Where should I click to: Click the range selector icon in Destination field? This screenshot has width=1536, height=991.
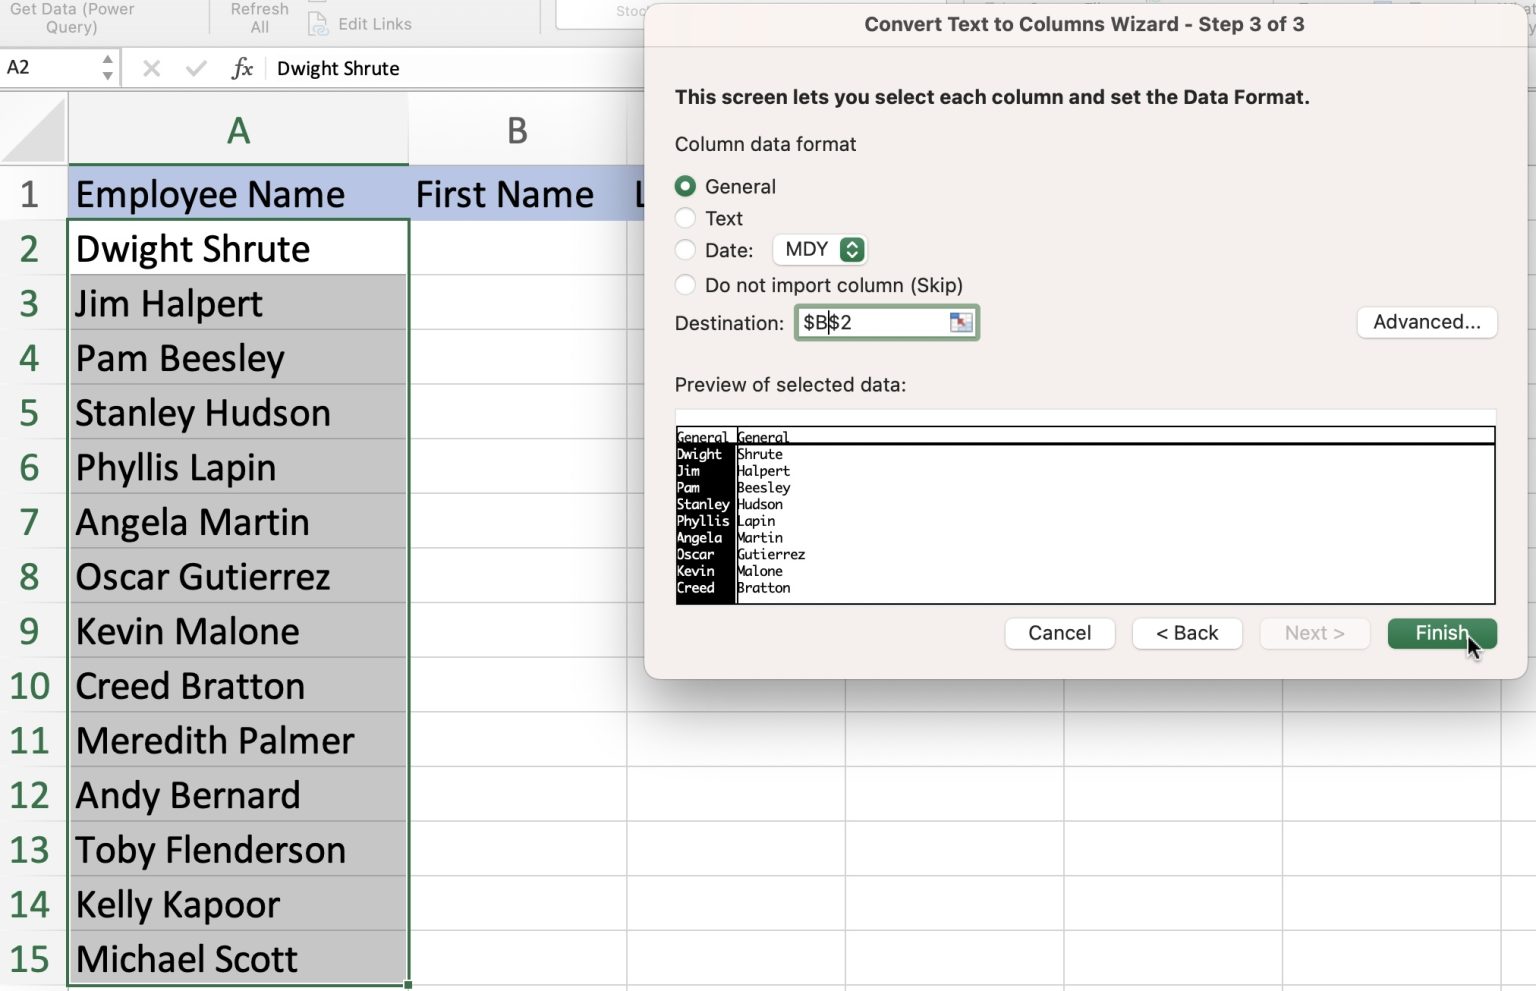click(x=960, y=322)
